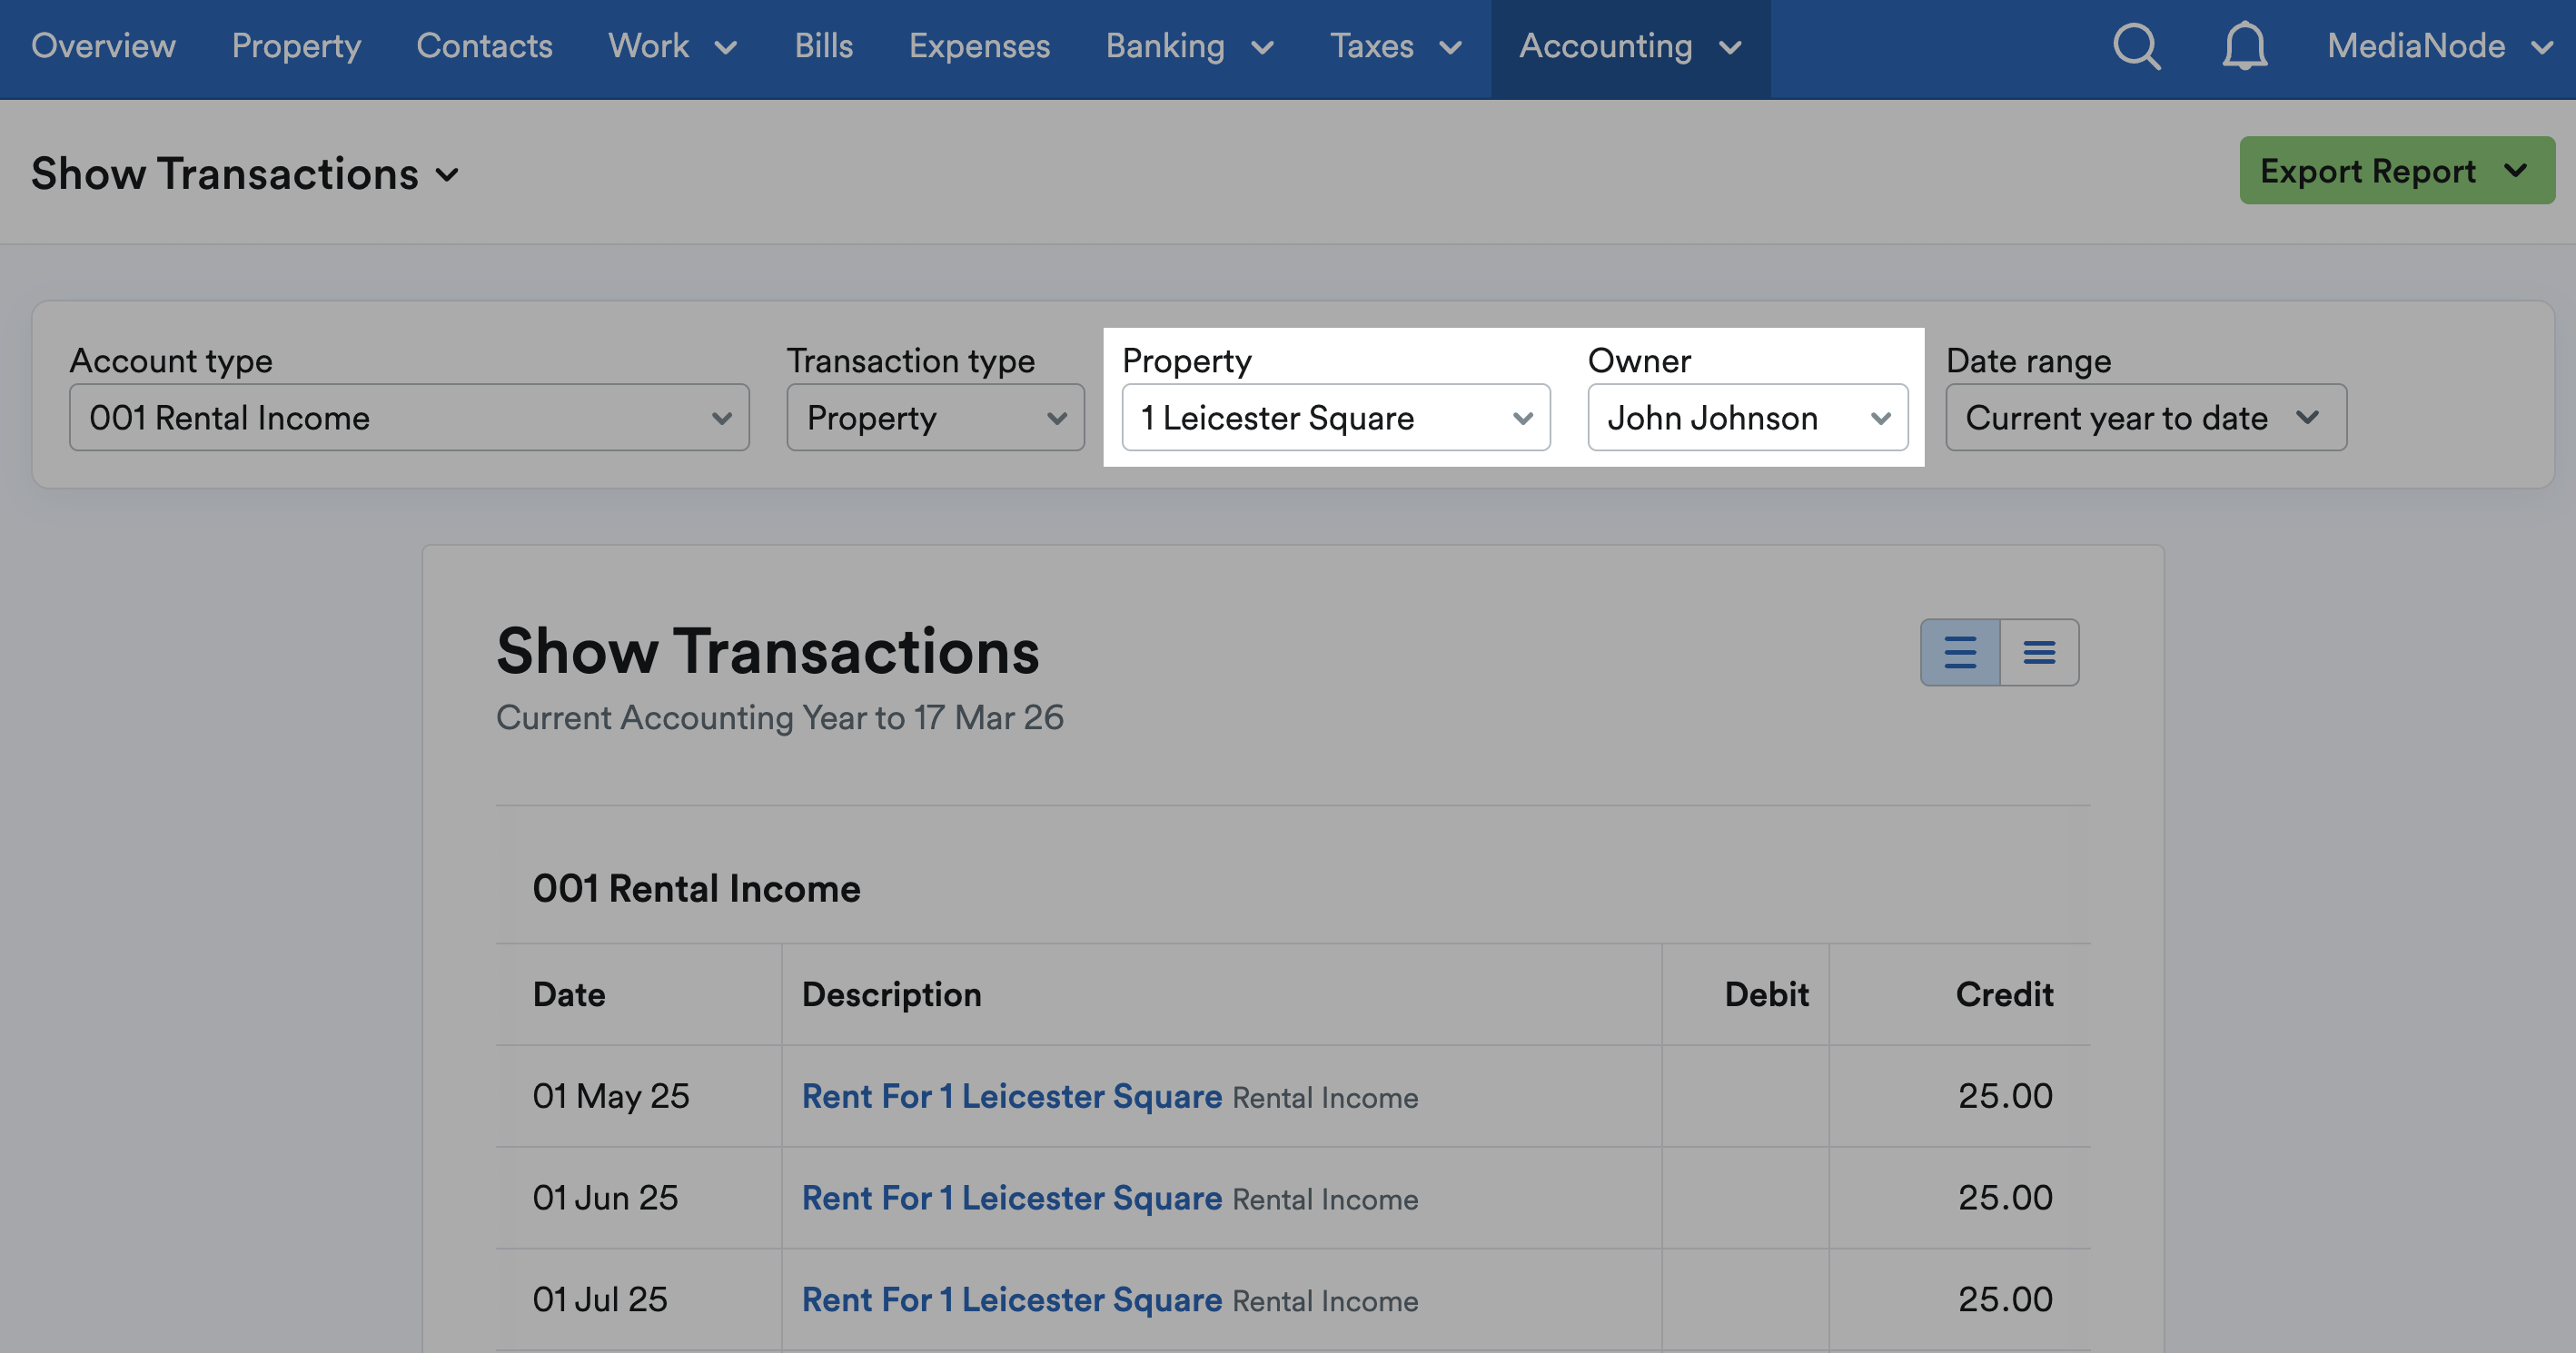
Task: Open the Transaction type dropdown
Action: [935, 417]
